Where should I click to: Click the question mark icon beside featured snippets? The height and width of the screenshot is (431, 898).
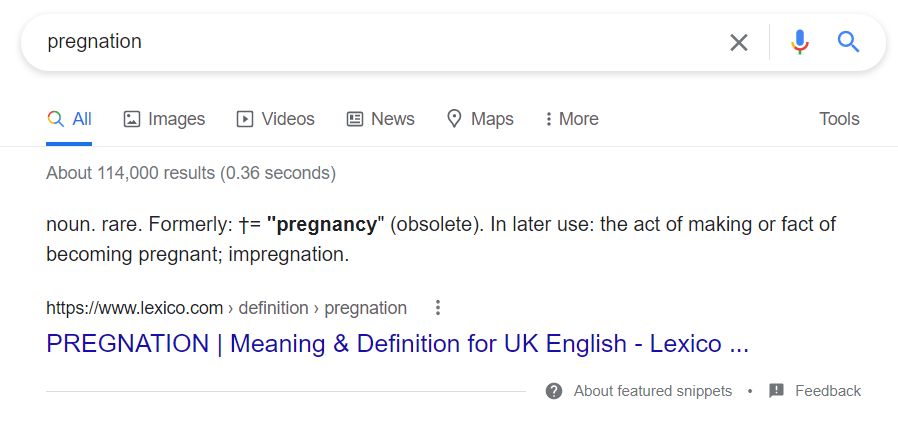[x=554, y=391]
